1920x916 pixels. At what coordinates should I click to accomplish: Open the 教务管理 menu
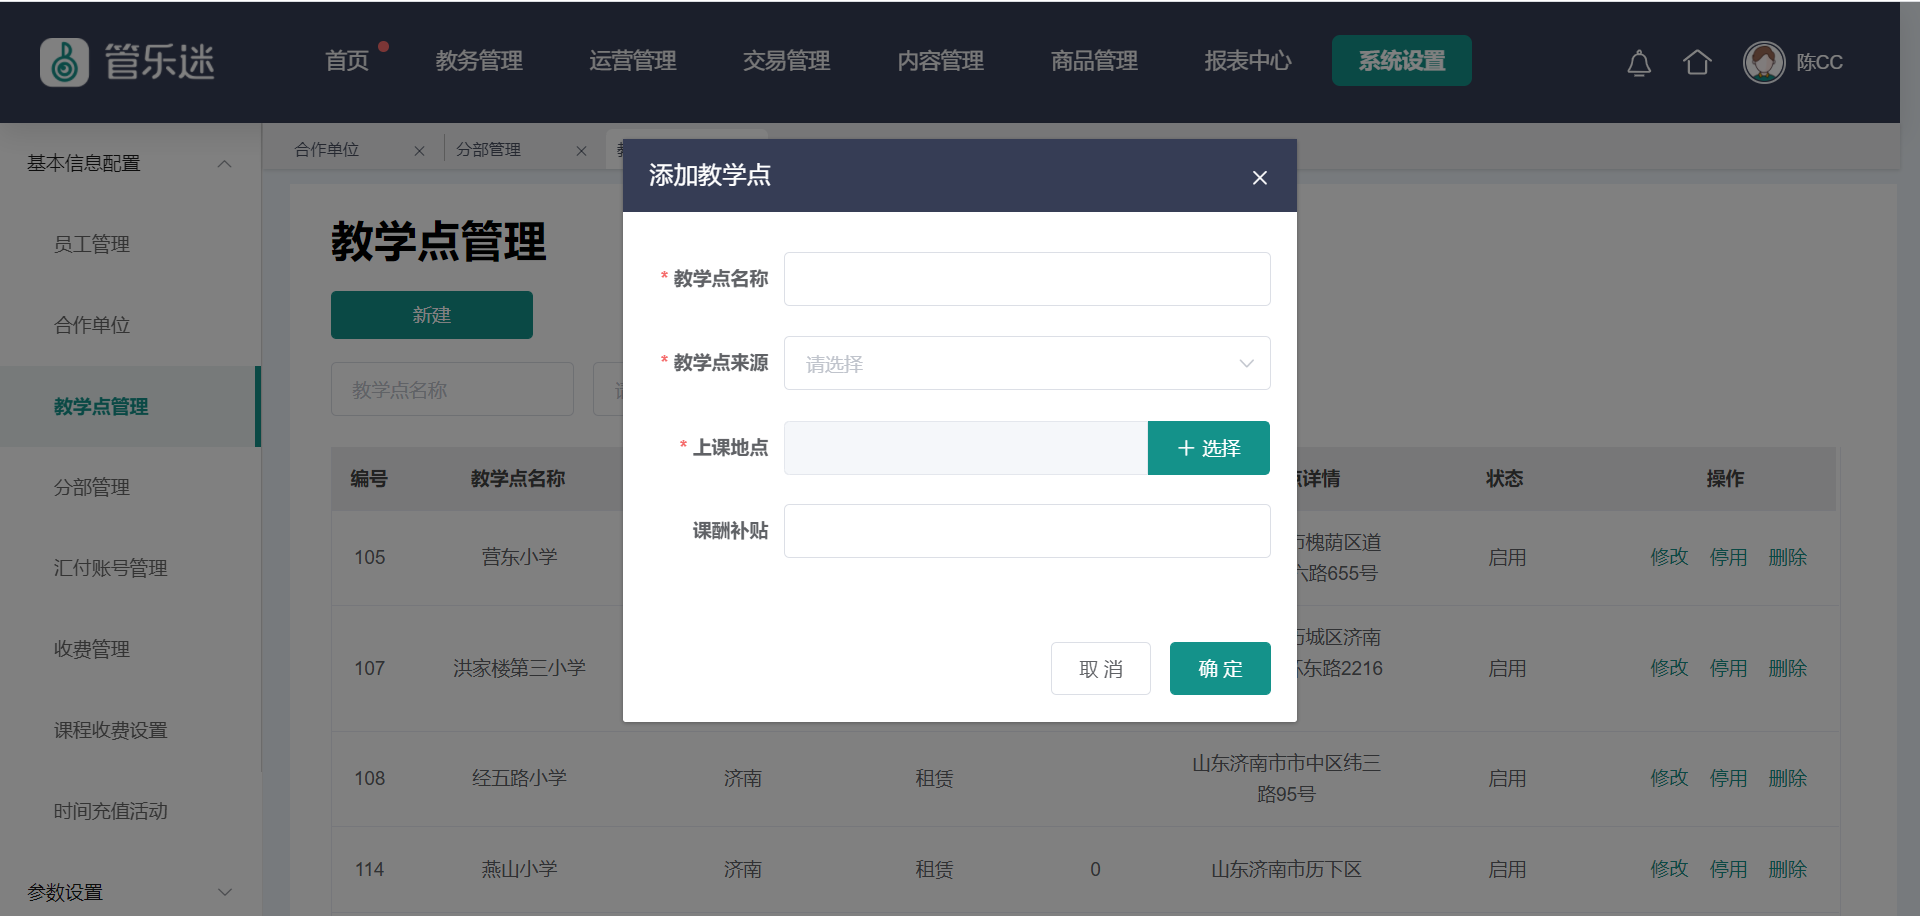(x=479, y=61)
